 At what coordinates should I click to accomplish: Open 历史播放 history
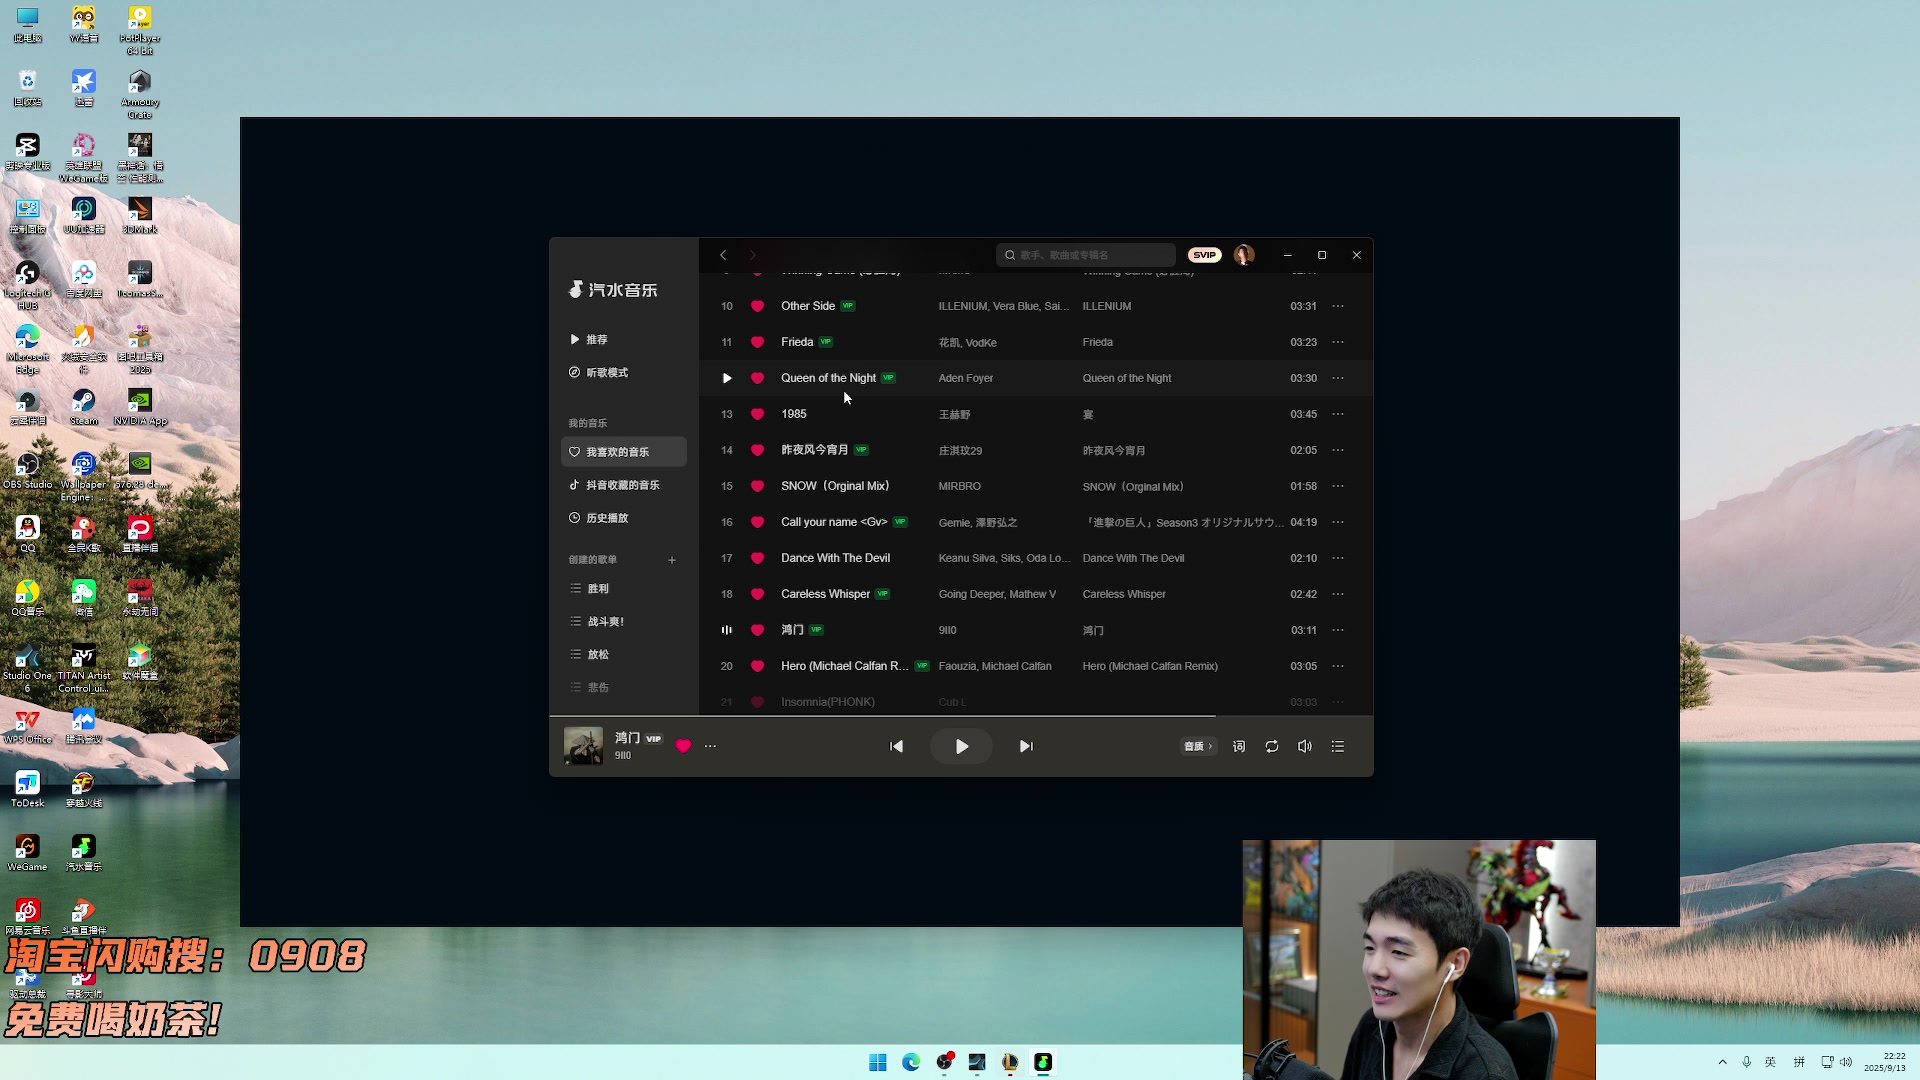pos(624,518)
